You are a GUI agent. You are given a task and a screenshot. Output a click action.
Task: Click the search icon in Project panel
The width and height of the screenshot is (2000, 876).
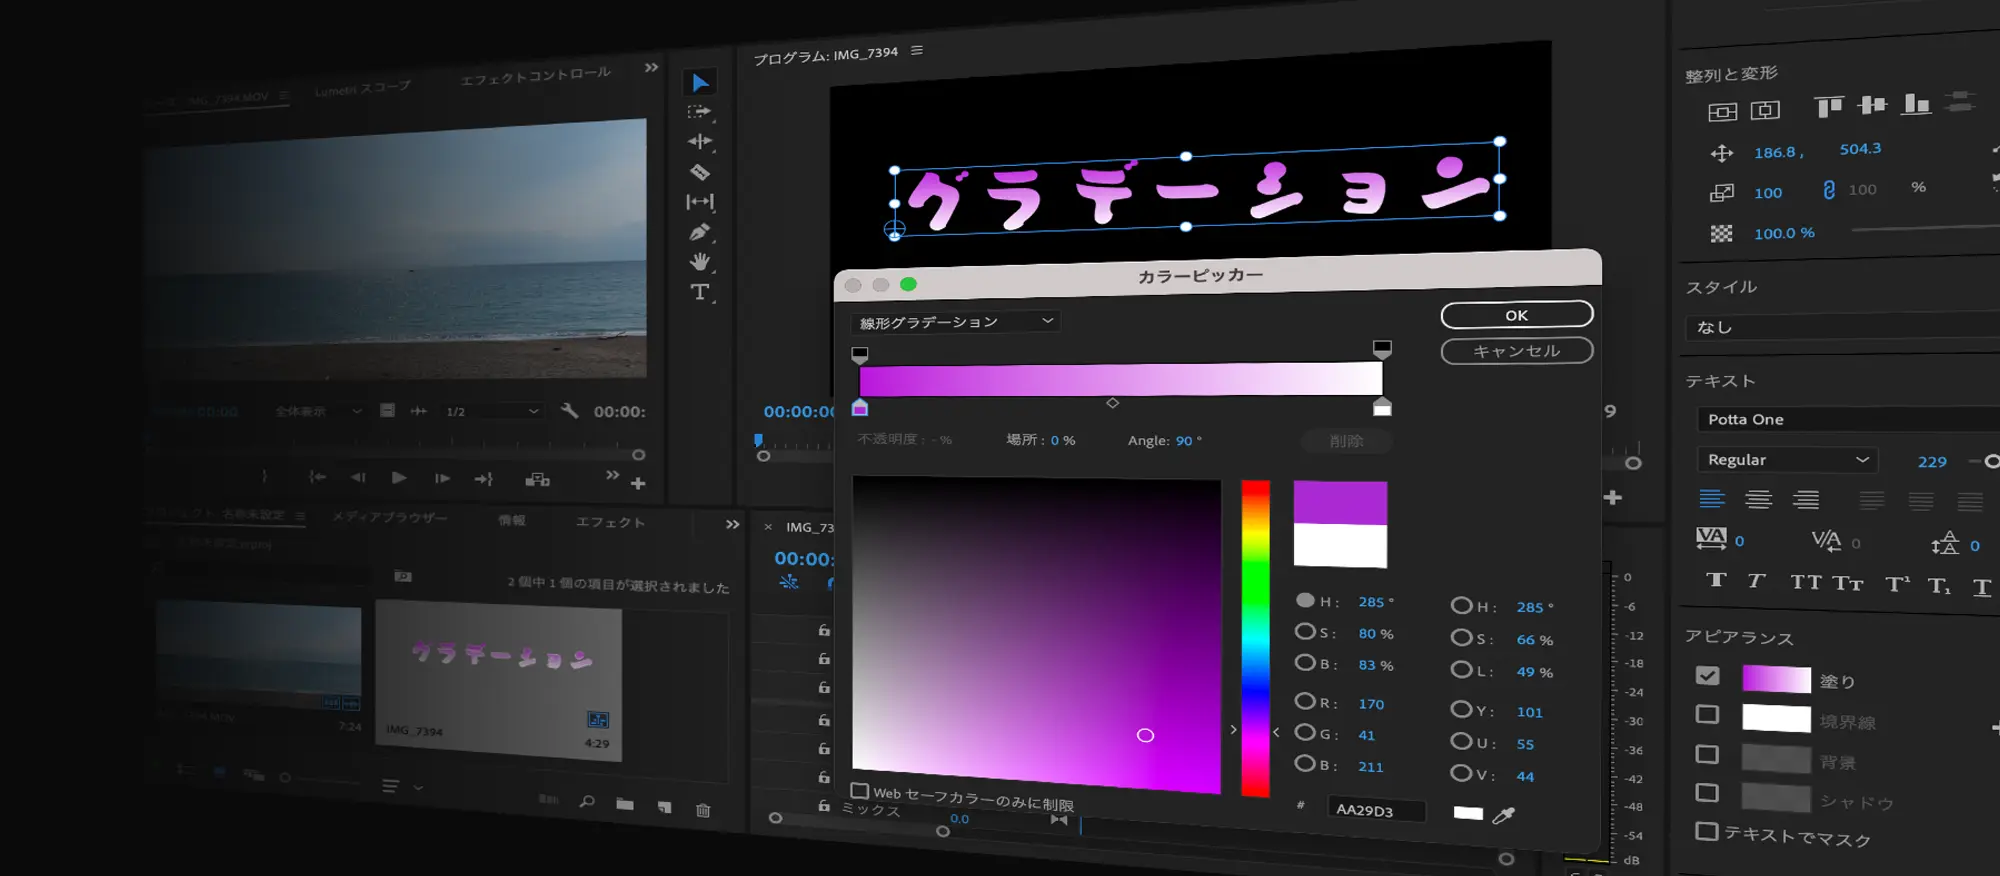pos(587,801)
